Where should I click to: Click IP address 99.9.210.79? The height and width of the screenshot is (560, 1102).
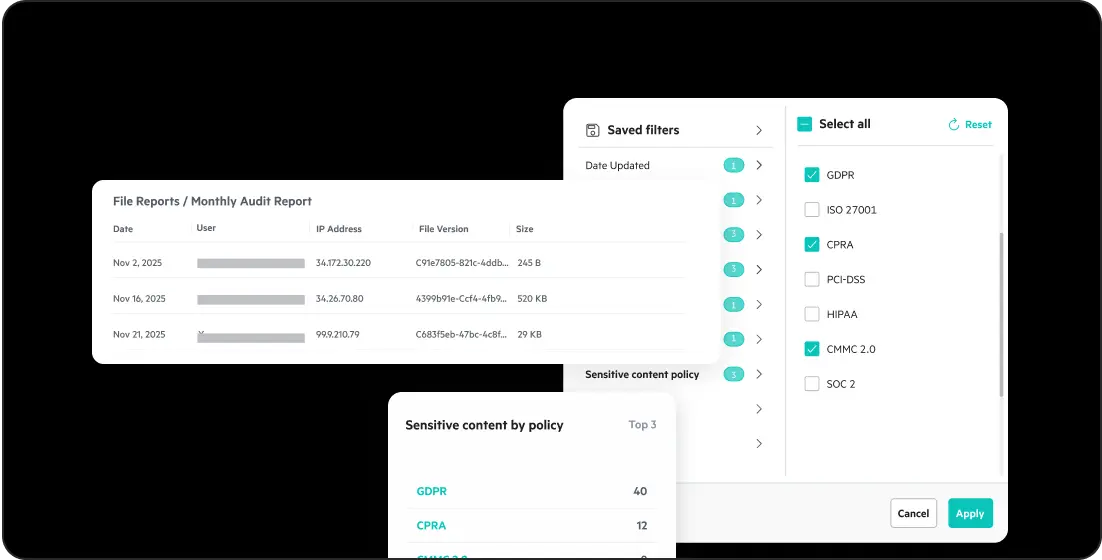337,334
